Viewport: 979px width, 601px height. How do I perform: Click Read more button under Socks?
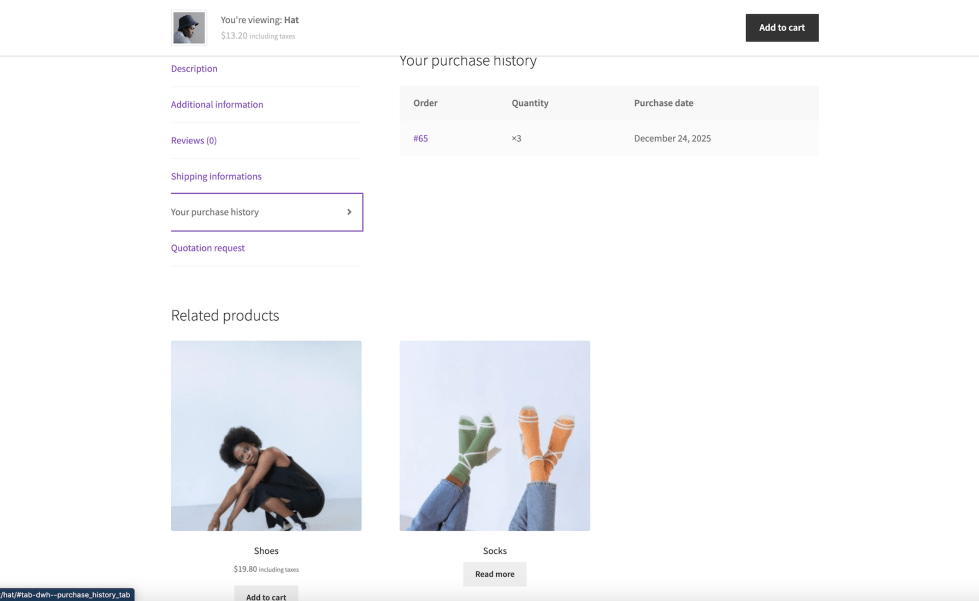point(494,574)
